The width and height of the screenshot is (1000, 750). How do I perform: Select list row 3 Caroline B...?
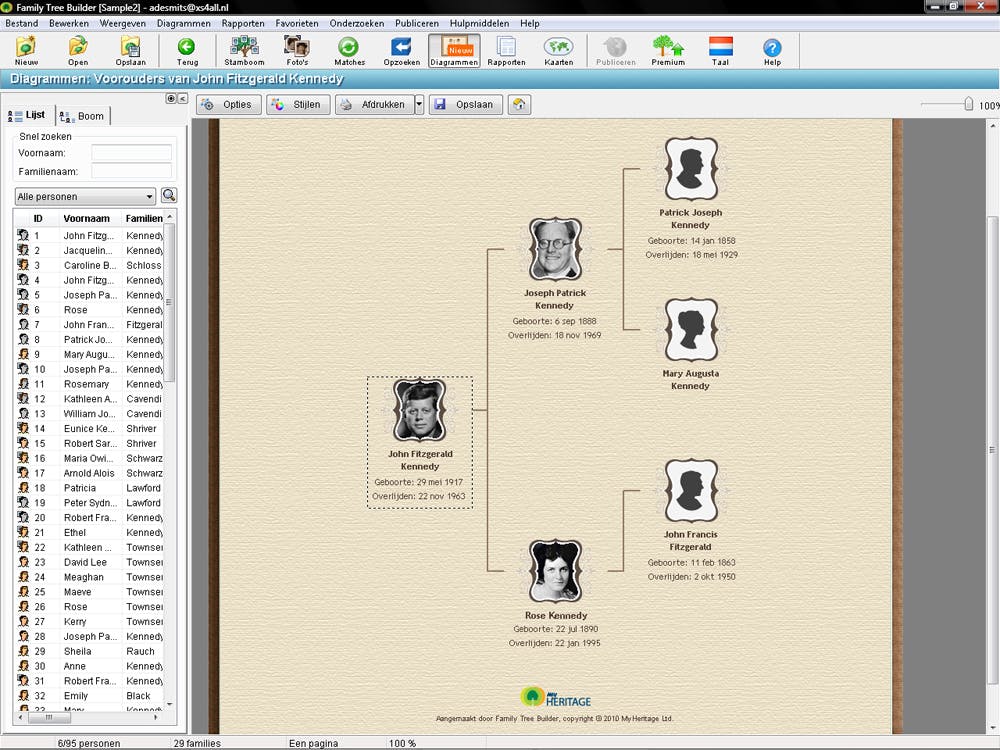89,265
